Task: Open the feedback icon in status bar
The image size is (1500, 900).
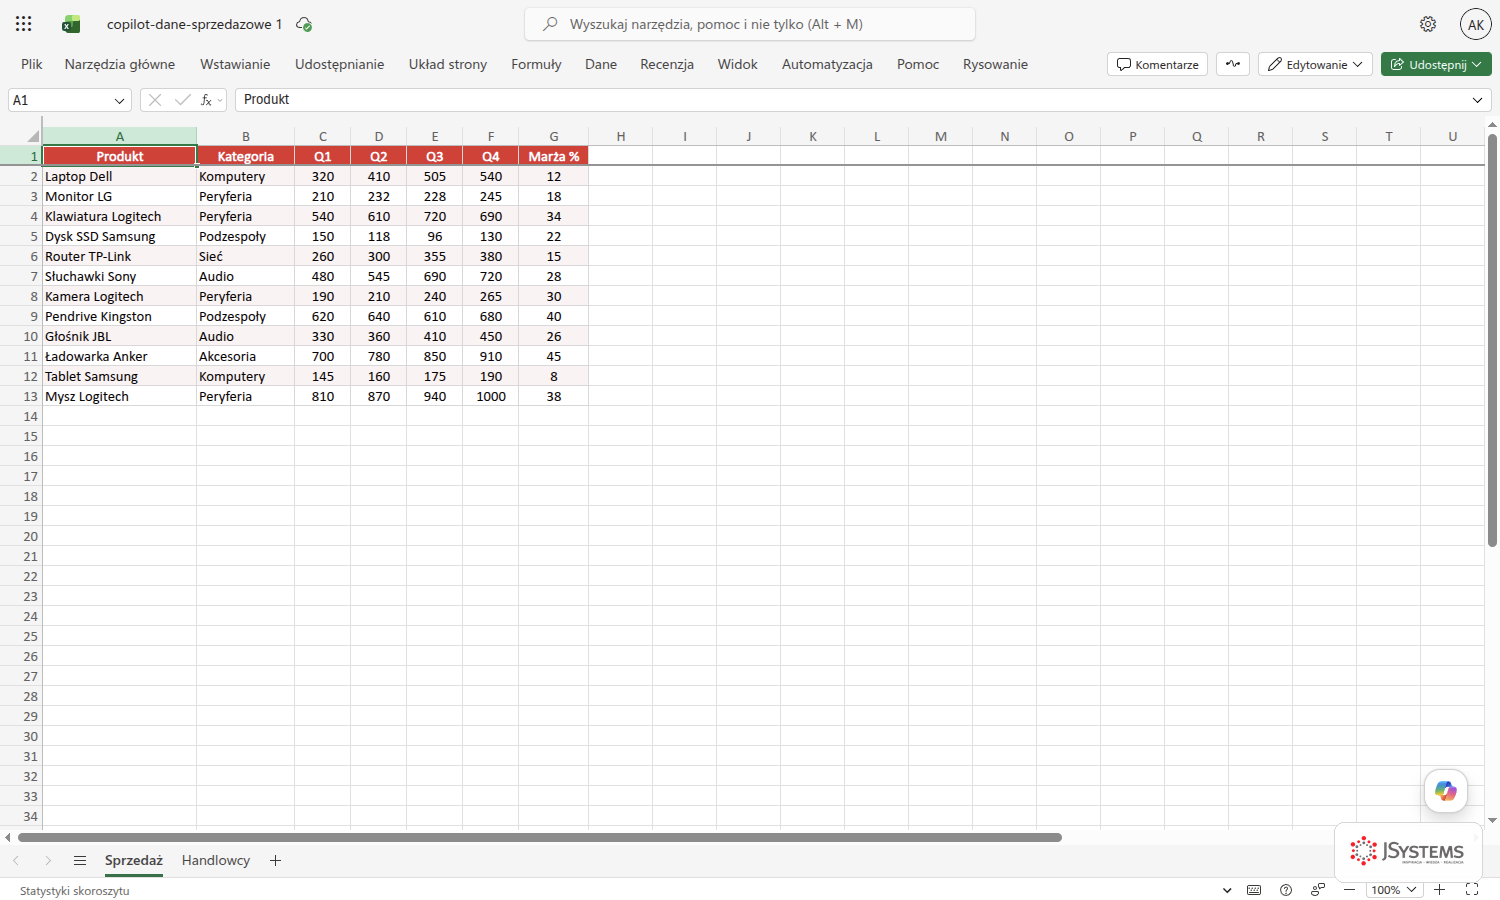Action: (x=1318, y=890)
